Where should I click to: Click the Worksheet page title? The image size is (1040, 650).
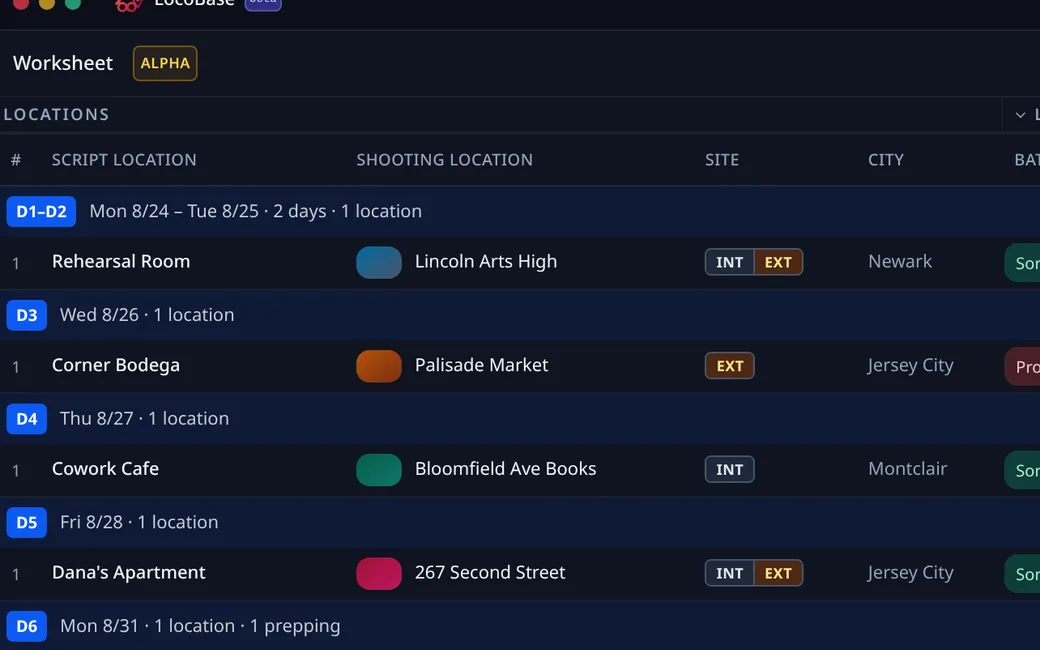pos(63,63)
